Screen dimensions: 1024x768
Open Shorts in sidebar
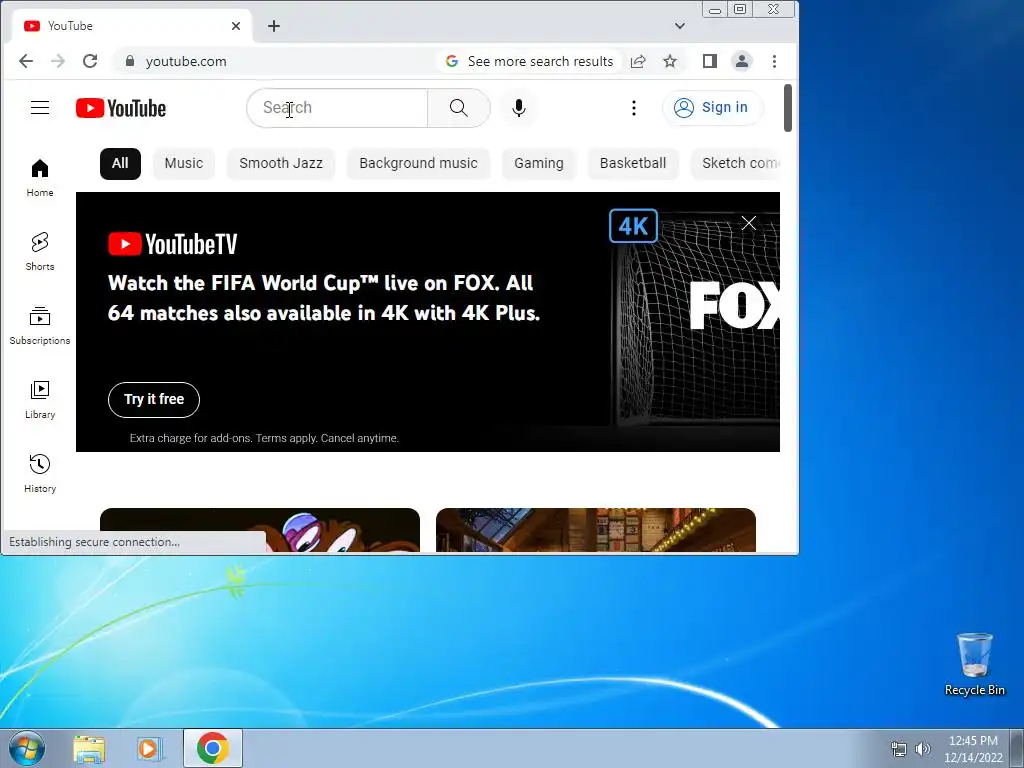coord(40,251)
